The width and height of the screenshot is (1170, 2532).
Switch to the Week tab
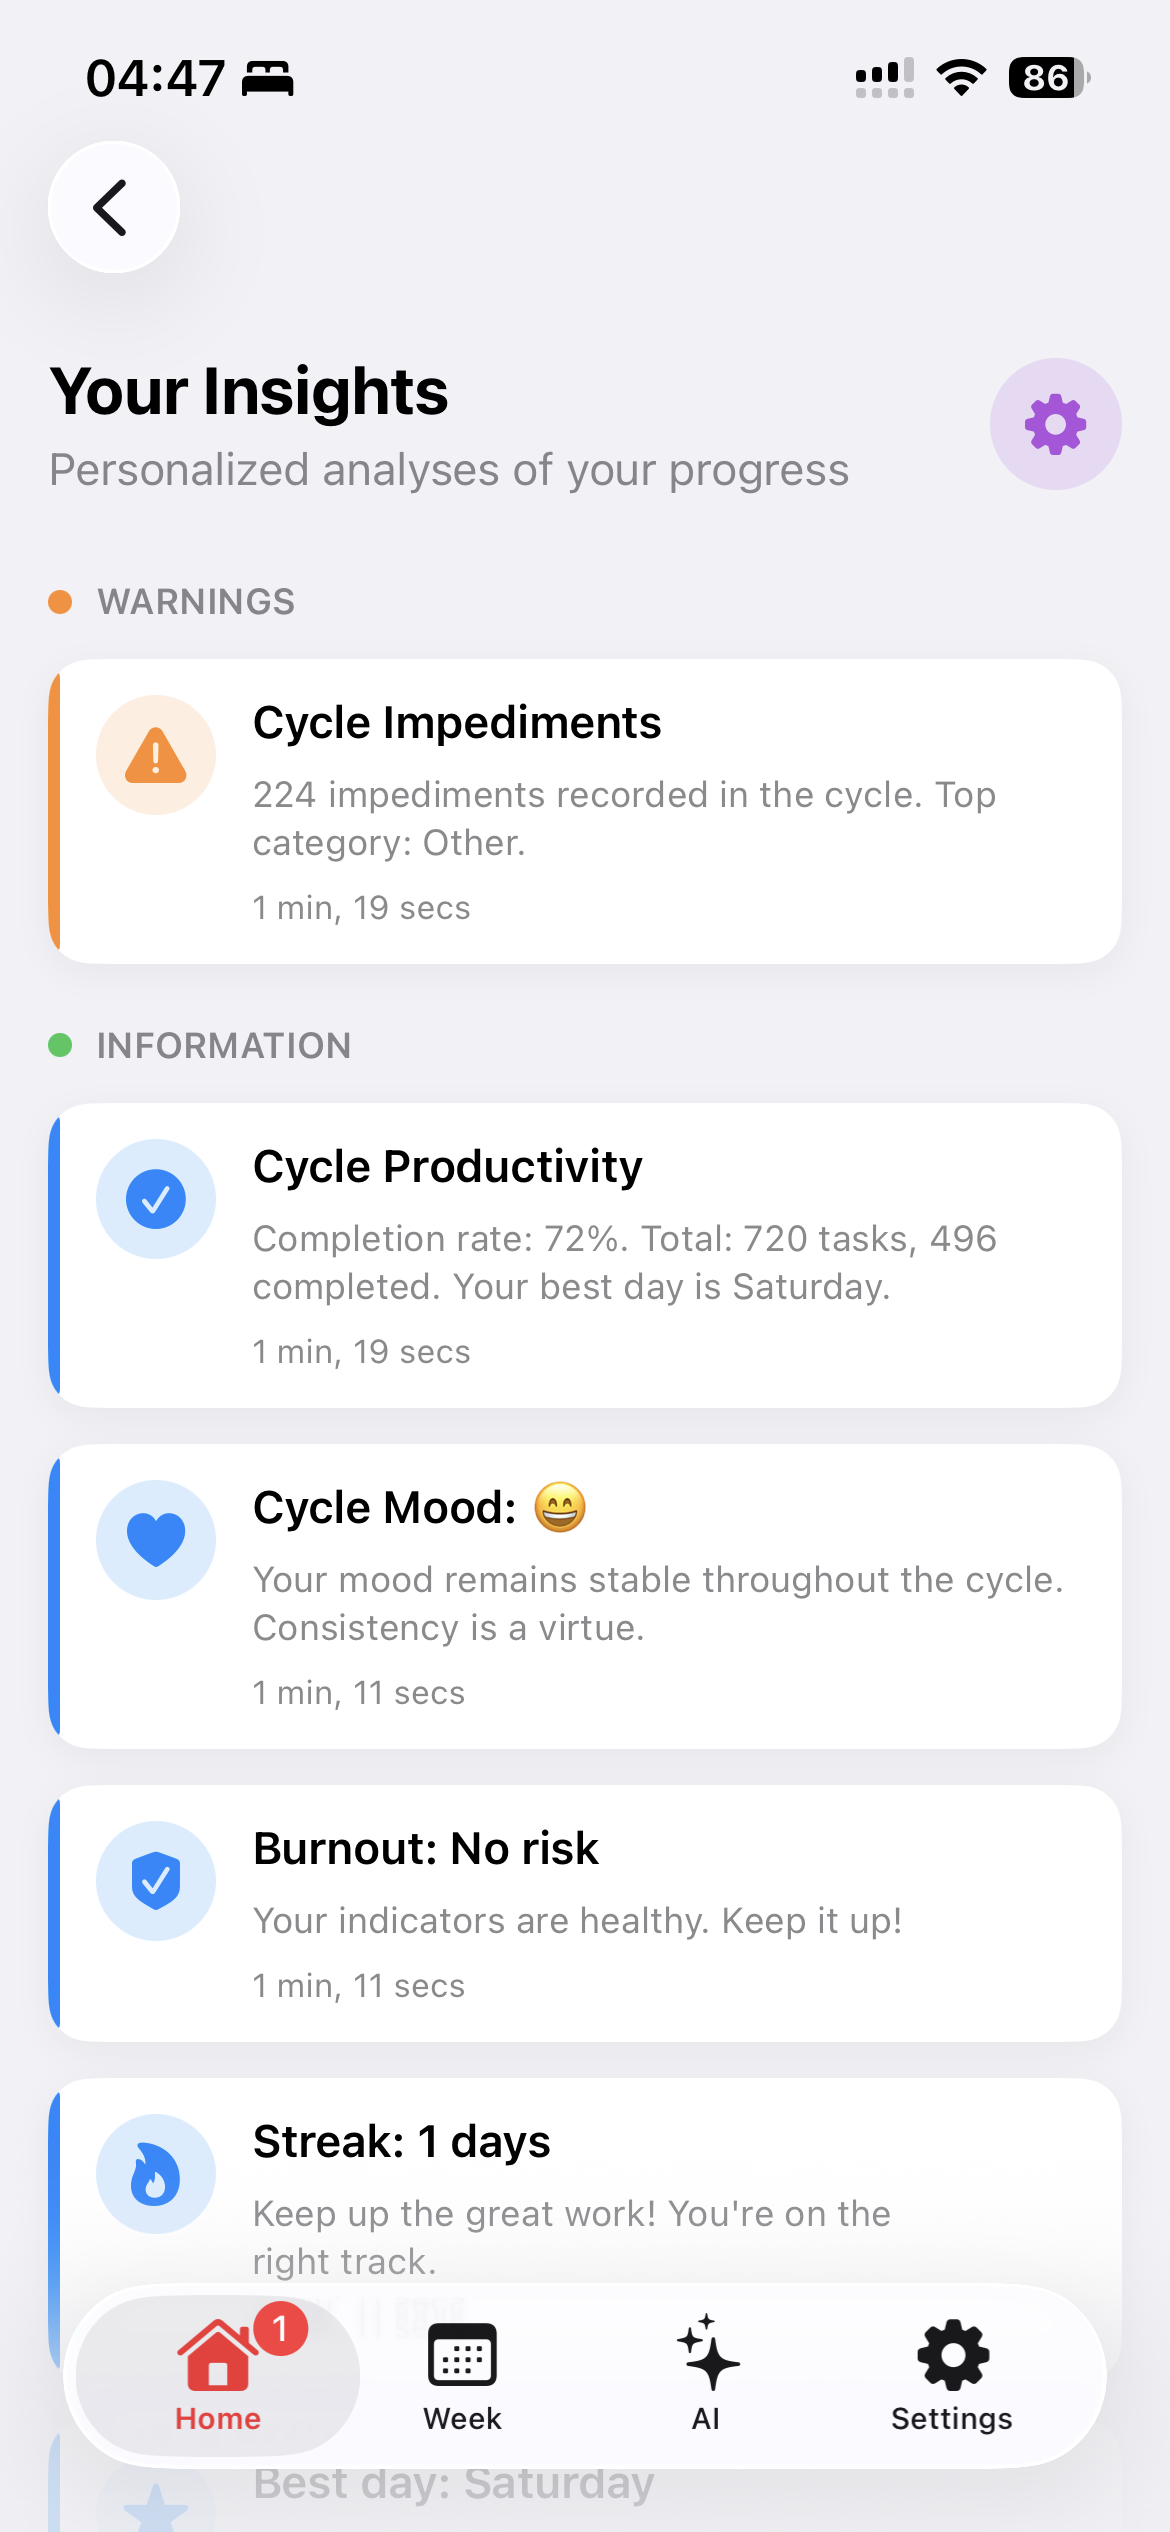click(x=462, y=2375)
